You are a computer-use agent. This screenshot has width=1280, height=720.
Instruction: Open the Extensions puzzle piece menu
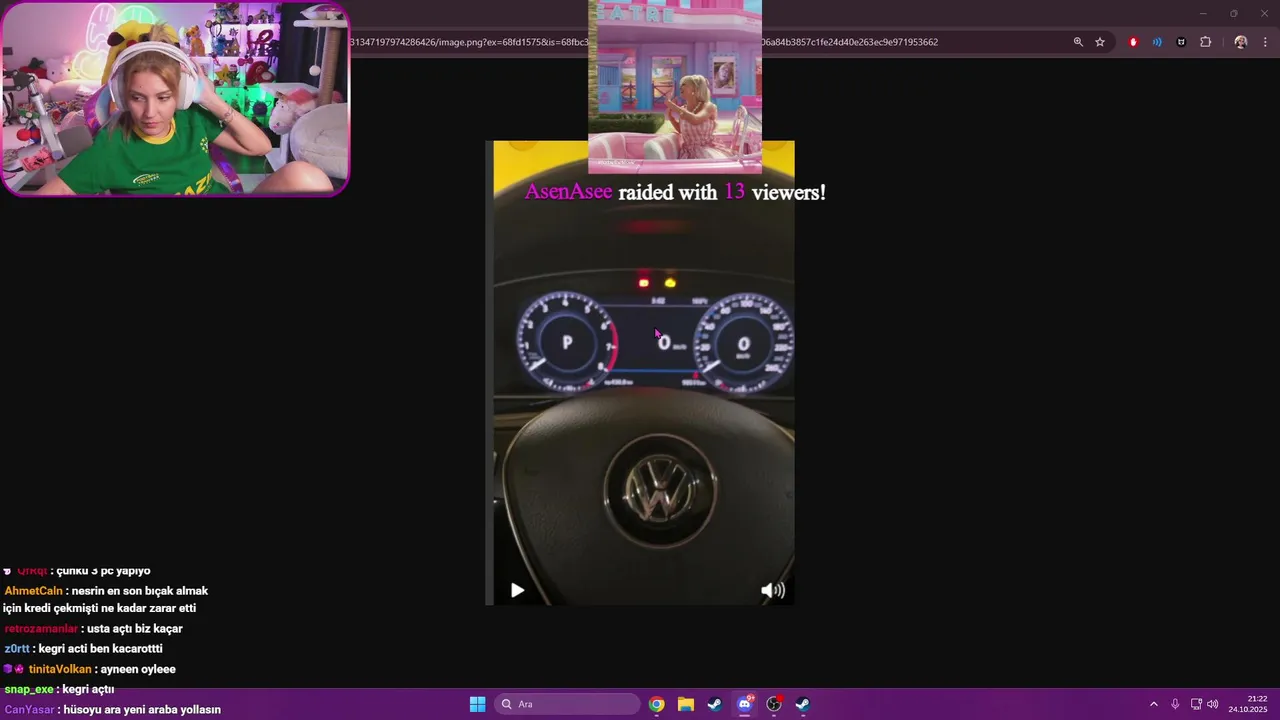tap(1205, 42)
